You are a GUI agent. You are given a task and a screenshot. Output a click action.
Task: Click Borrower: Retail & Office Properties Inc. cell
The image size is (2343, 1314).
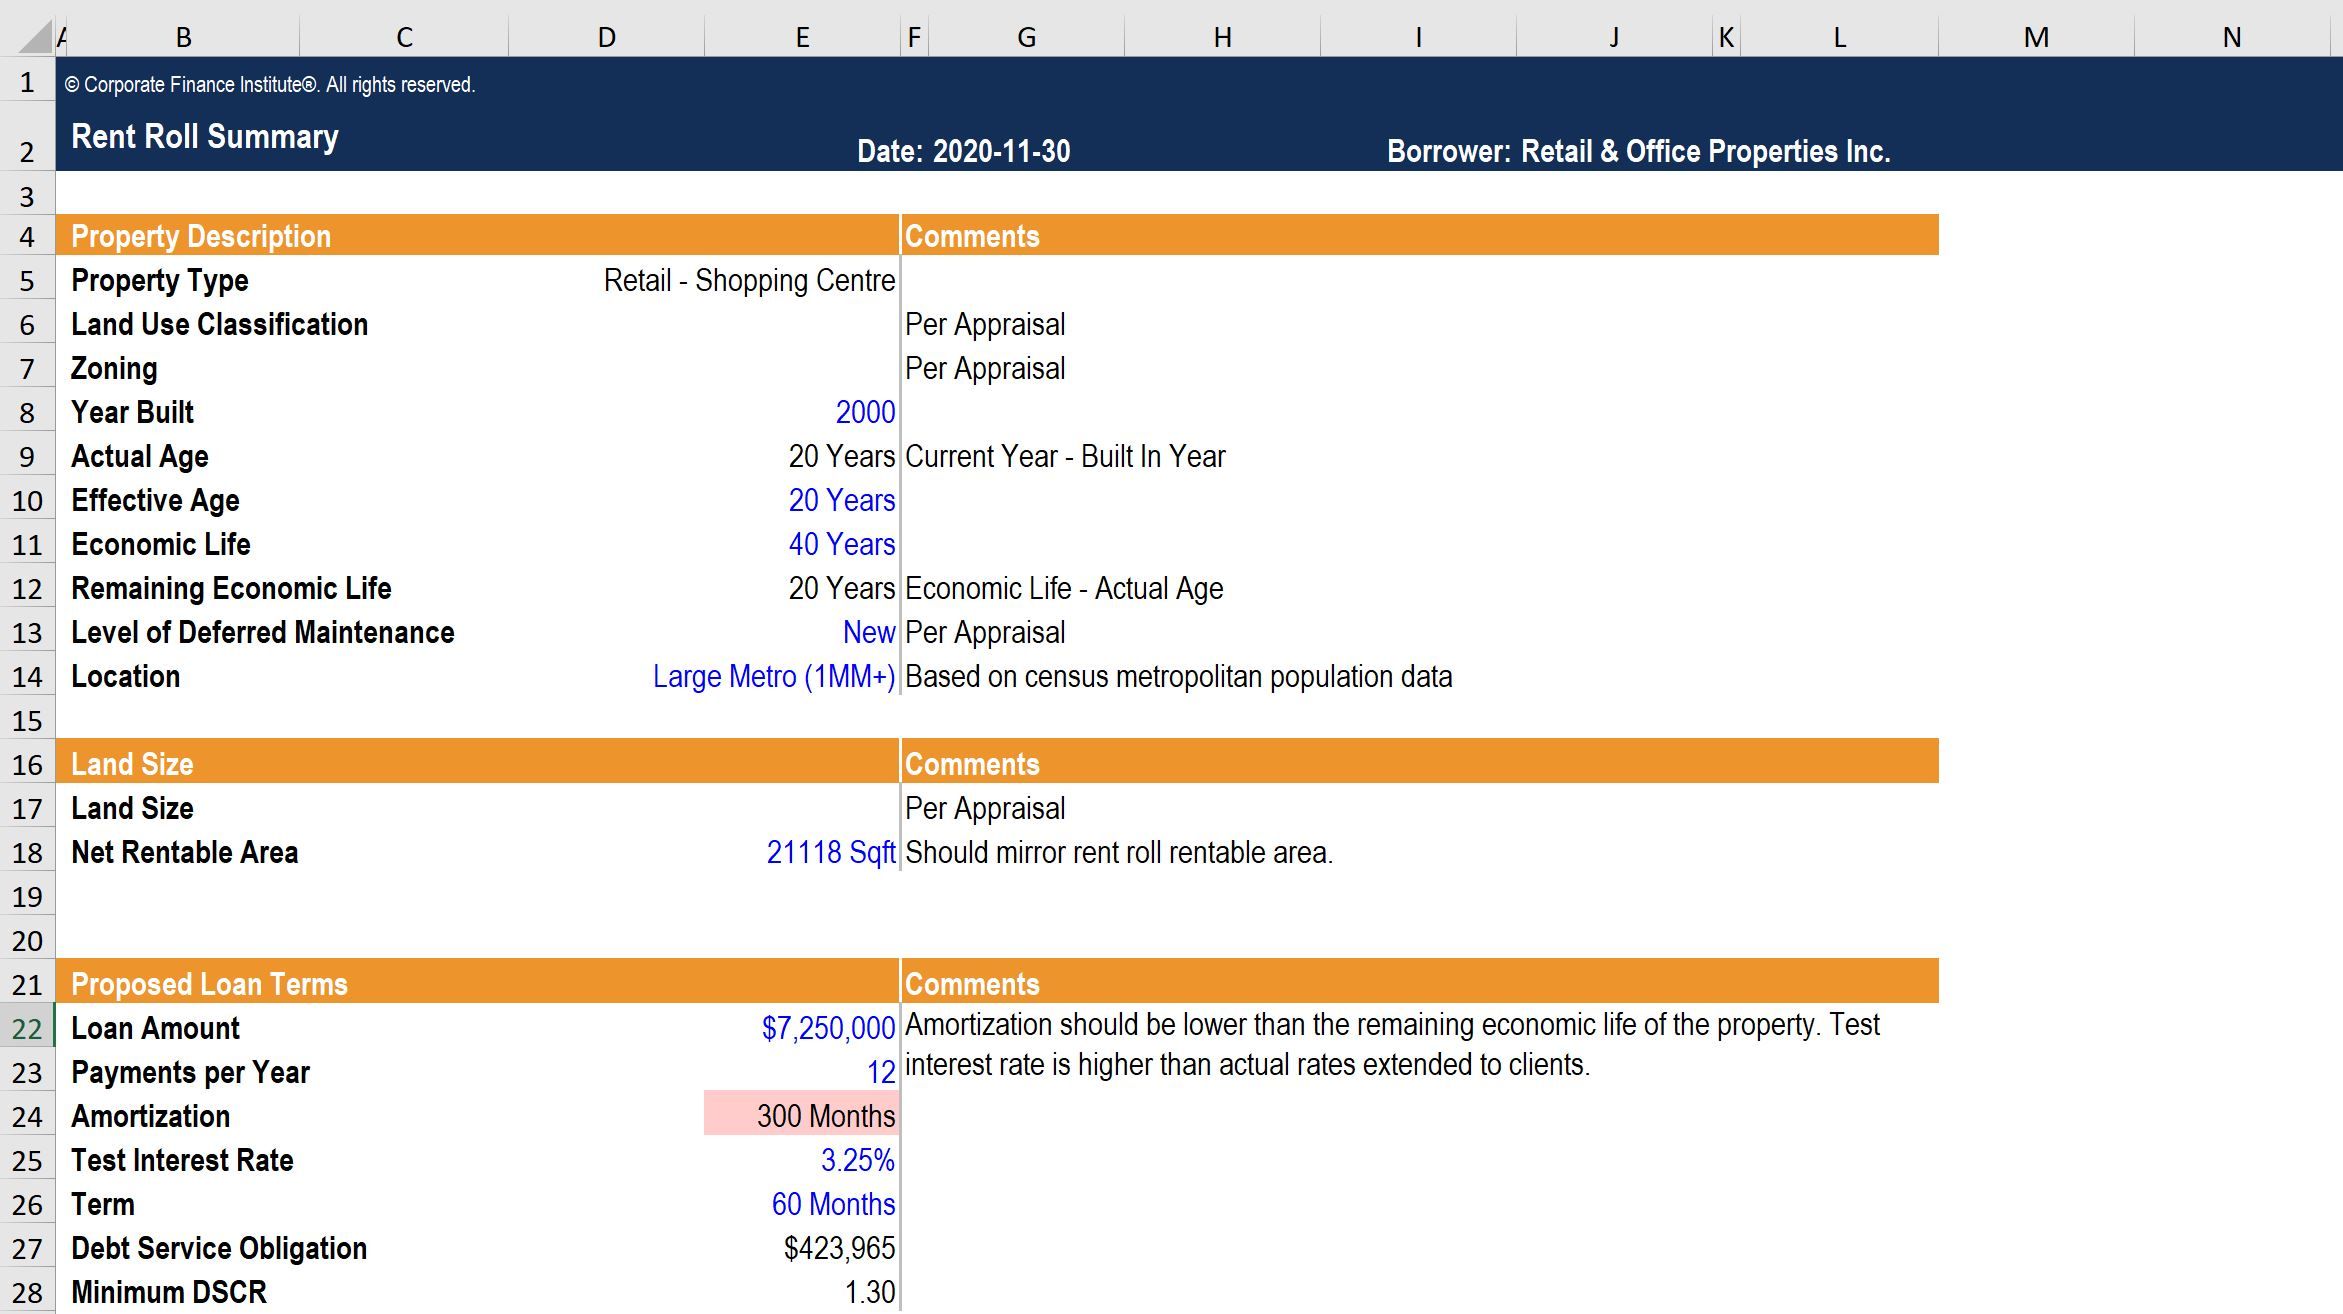tap(1638, 151)
